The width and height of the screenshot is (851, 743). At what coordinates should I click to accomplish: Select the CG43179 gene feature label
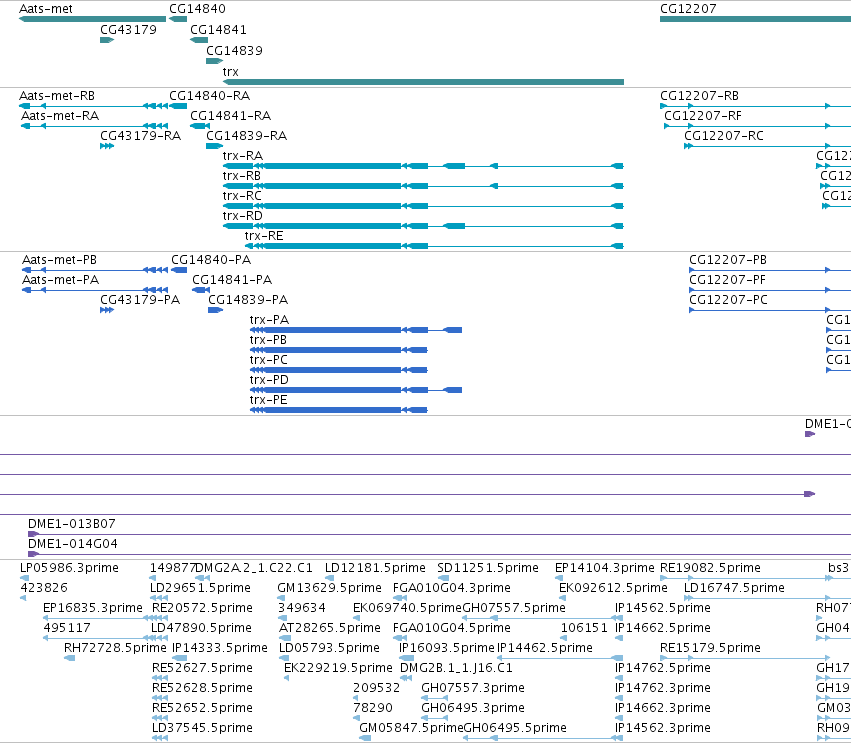pos(128,30)
